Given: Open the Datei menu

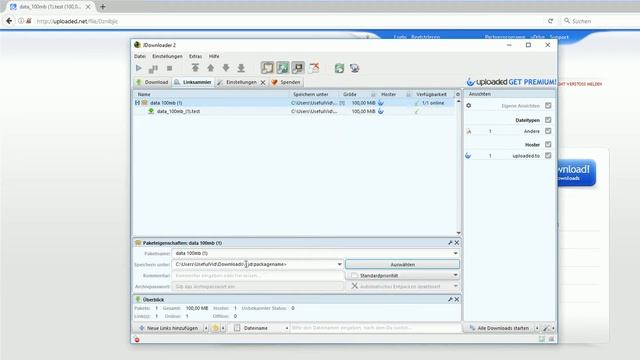Looking at the screenshot, I should pos(140,56).
